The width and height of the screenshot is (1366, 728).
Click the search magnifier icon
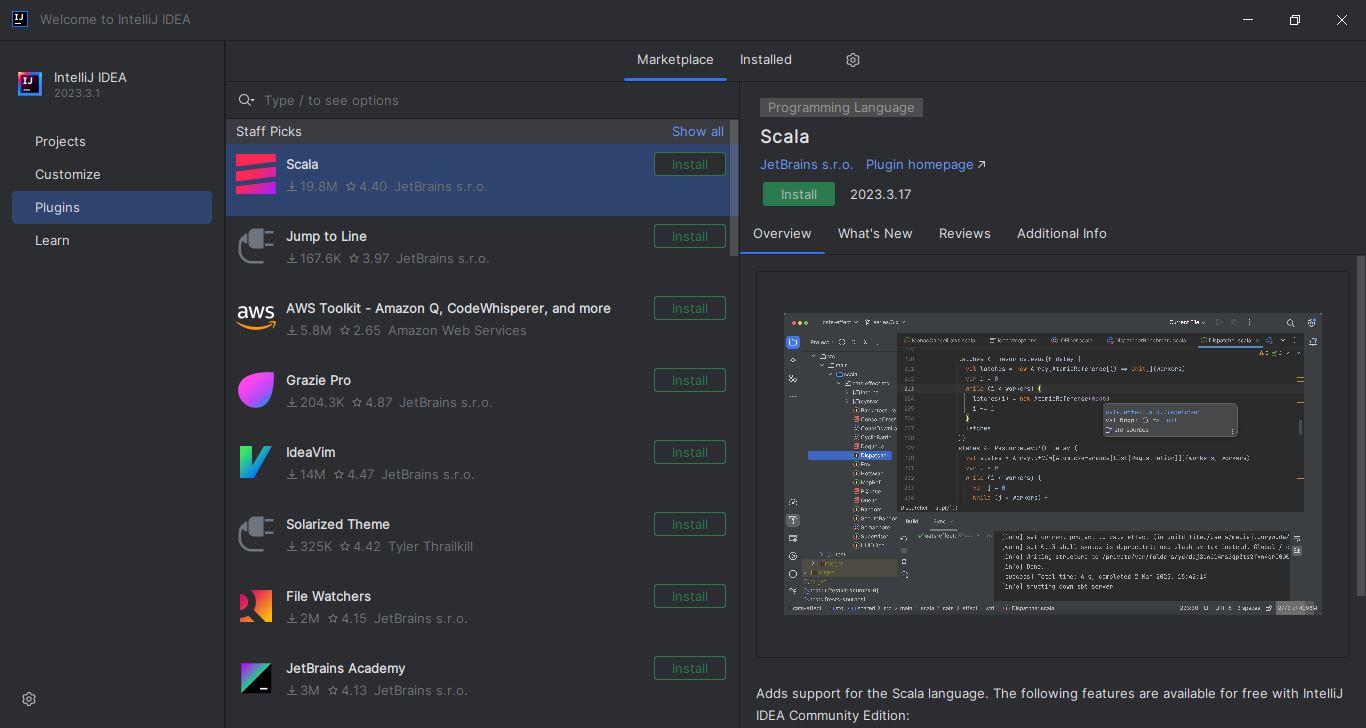[246, 100]
